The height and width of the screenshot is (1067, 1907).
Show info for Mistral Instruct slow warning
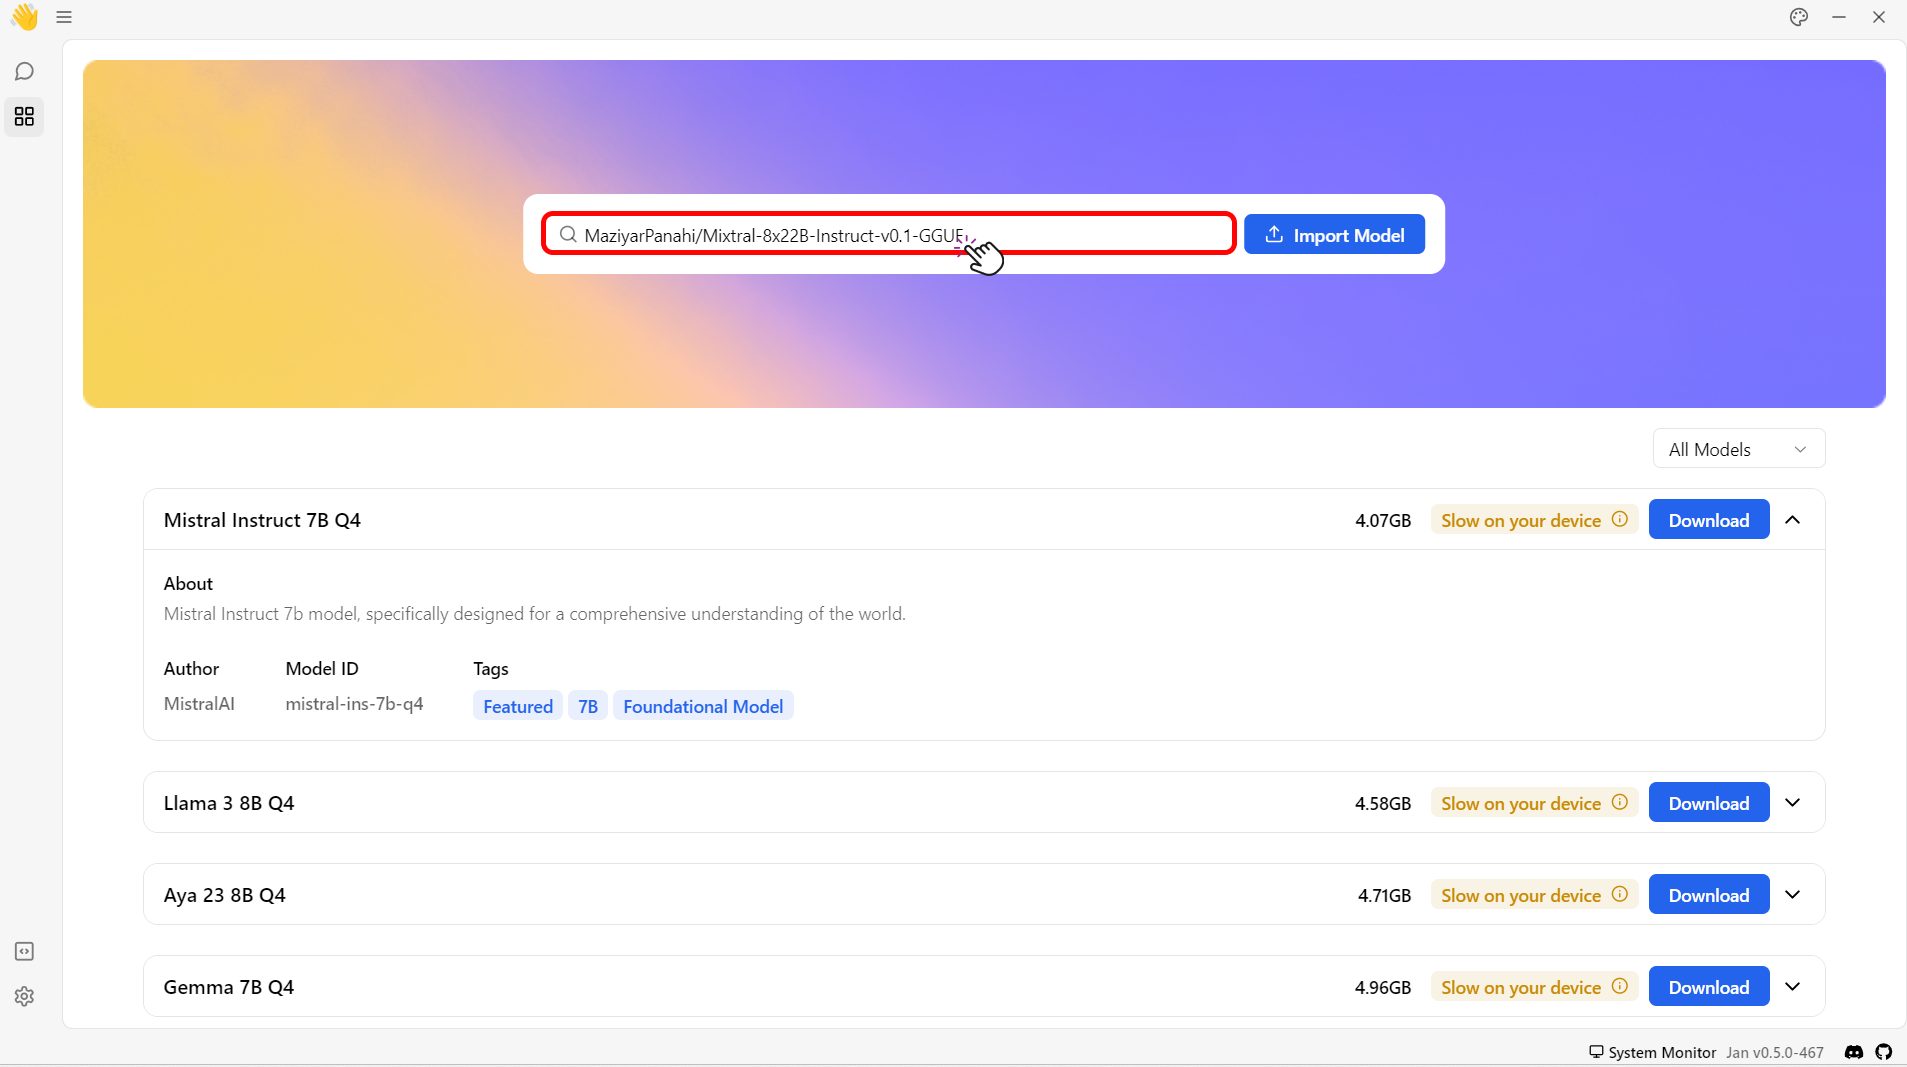1620,520
